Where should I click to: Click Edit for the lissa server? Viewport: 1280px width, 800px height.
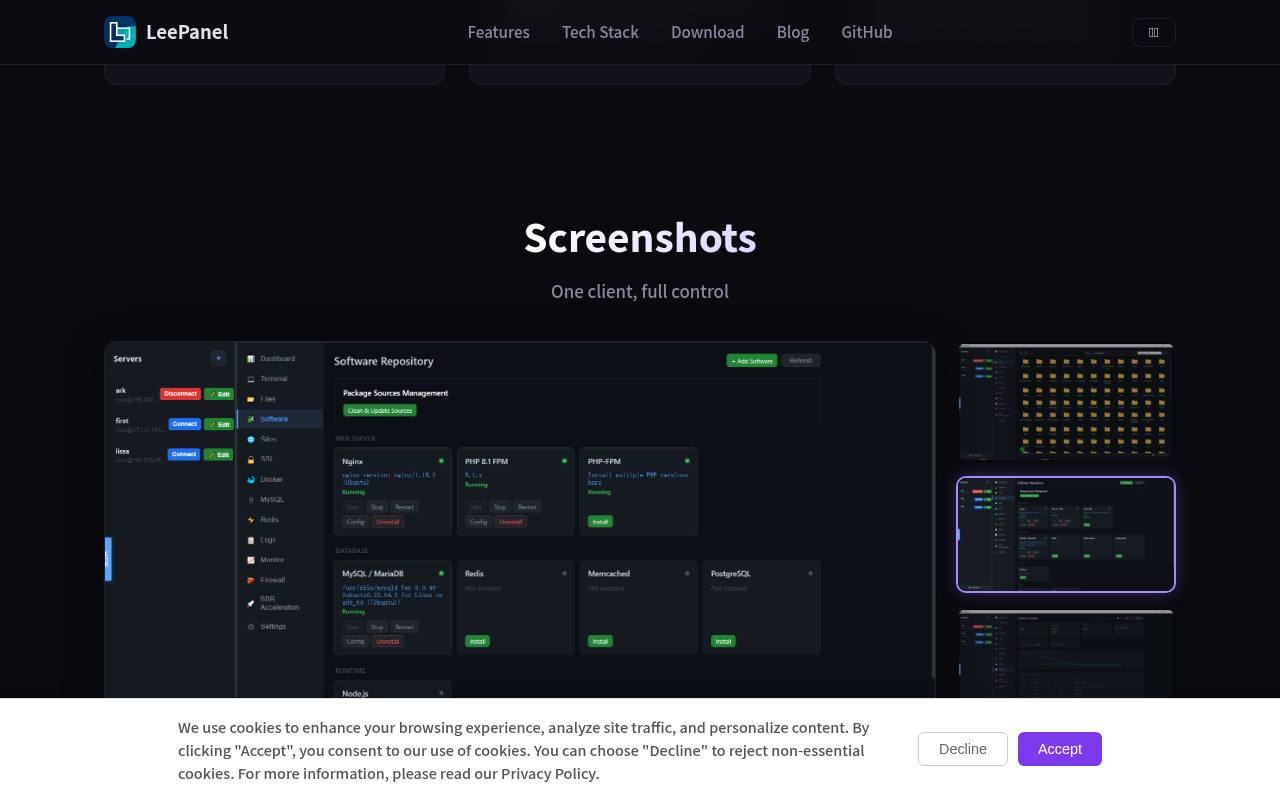tap(219, 454)
